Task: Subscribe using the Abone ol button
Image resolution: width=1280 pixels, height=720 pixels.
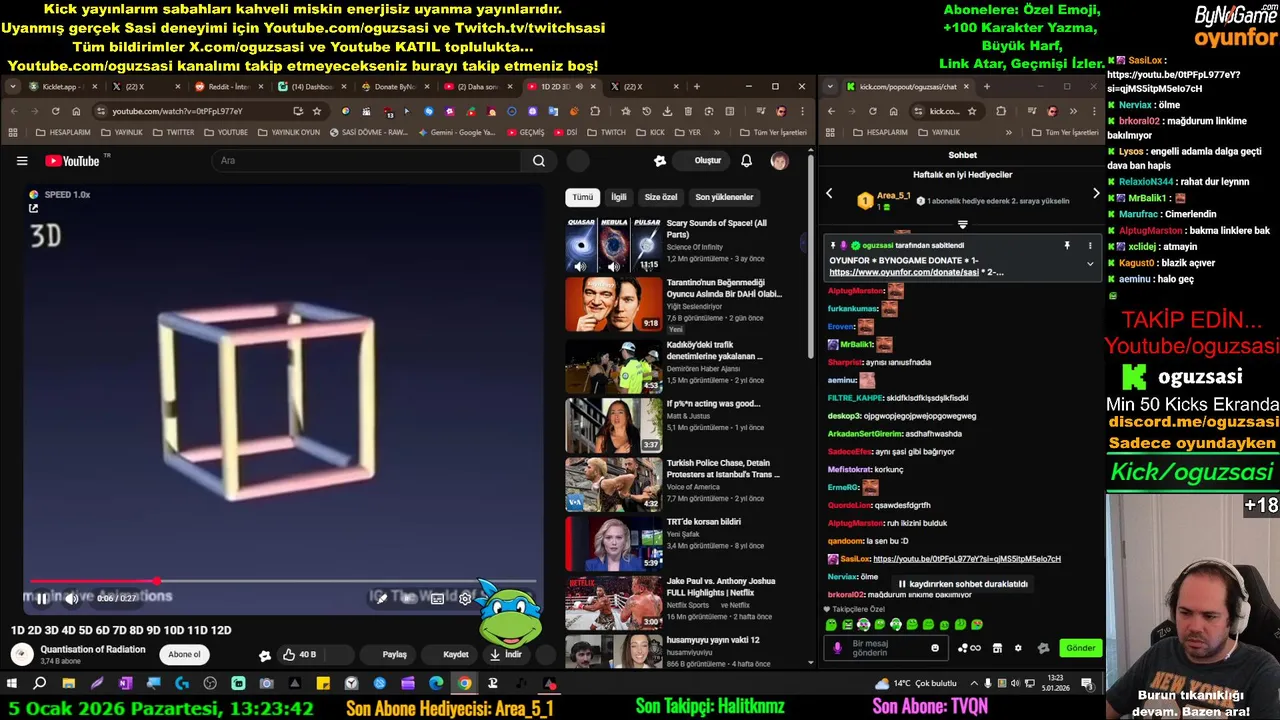Action: 184,655
